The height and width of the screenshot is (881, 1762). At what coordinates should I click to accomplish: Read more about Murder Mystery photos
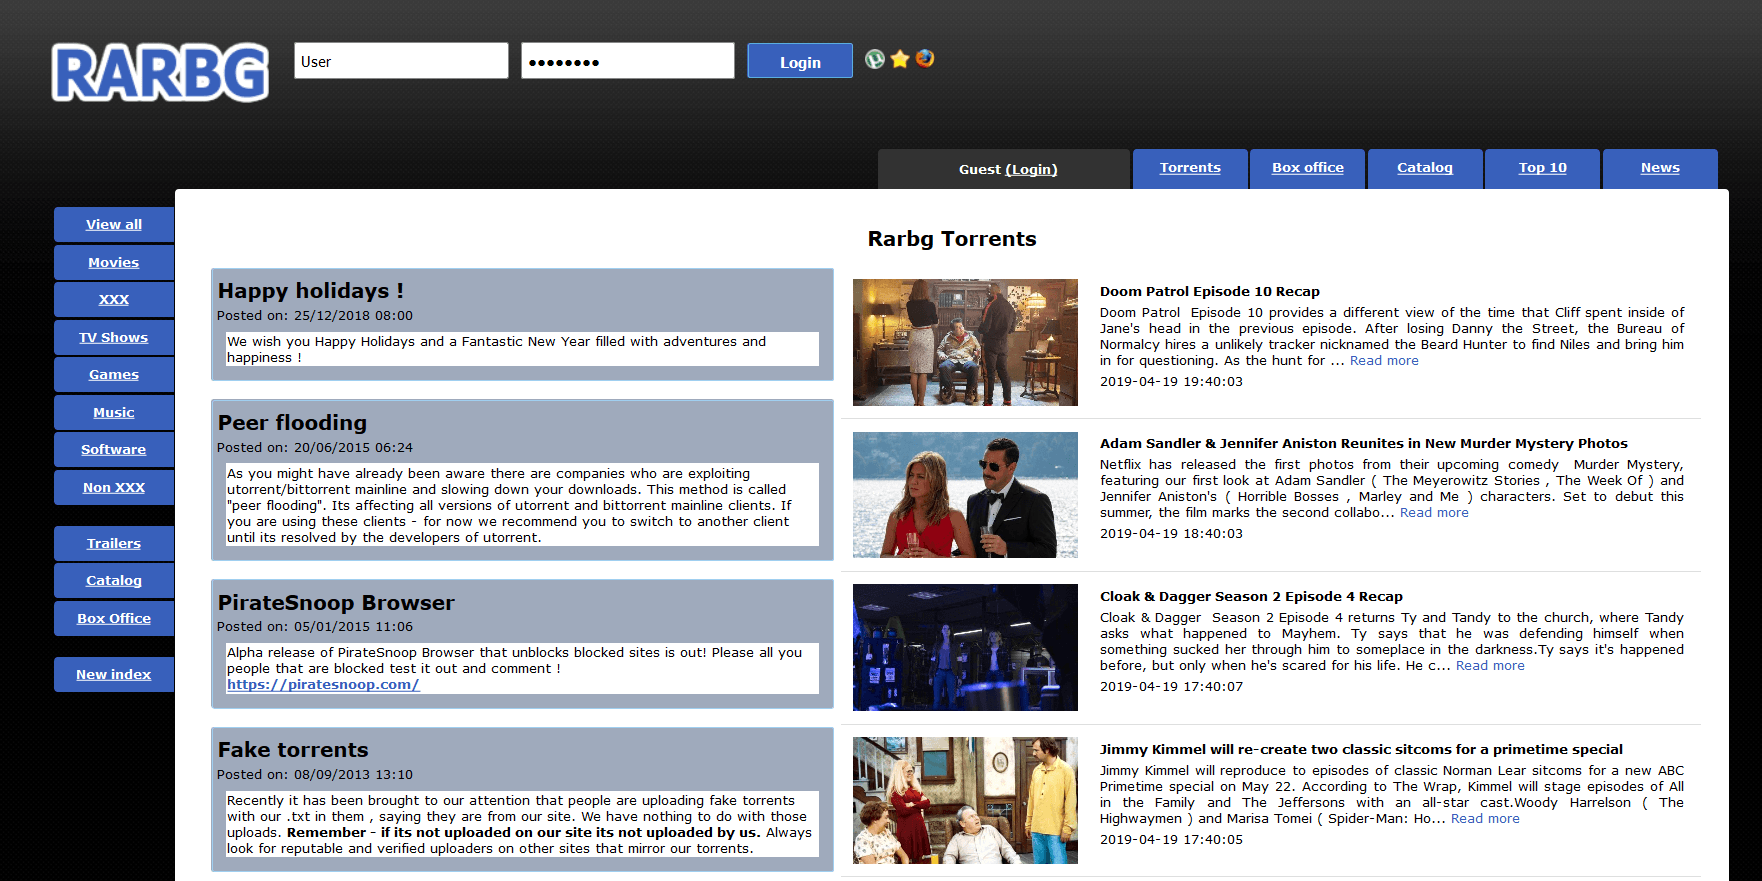tap(1434, 513)
